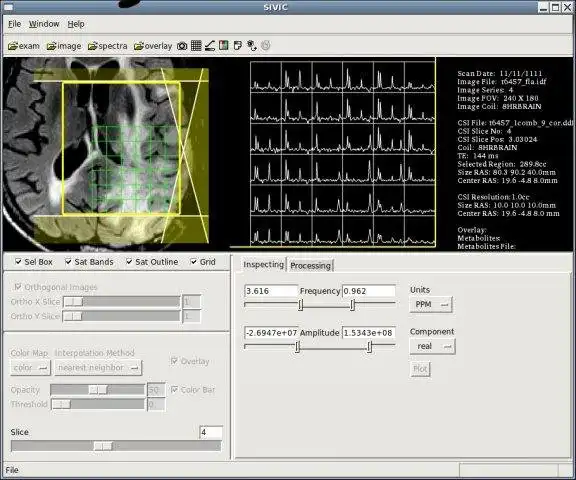Click the Amplitude field showing -2.6947e+07

[271, 333]
